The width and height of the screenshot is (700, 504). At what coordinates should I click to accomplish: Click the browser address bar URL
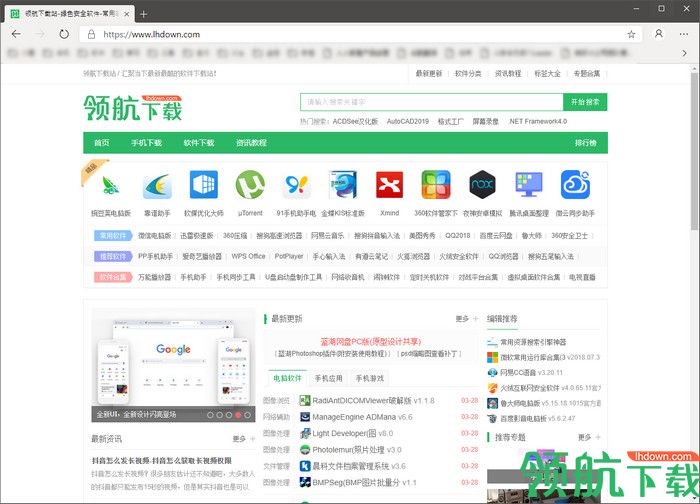[152, 34]
